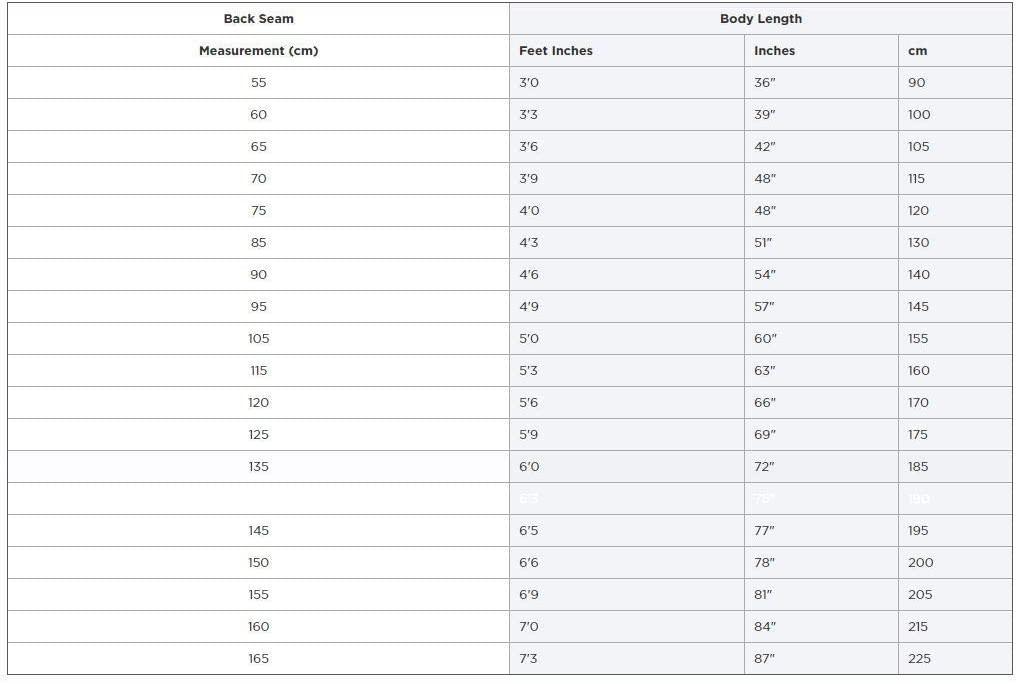Click the 54″ inches cell
The height and width of the screenshot is (684, 1018).
(x=765, y=275)
